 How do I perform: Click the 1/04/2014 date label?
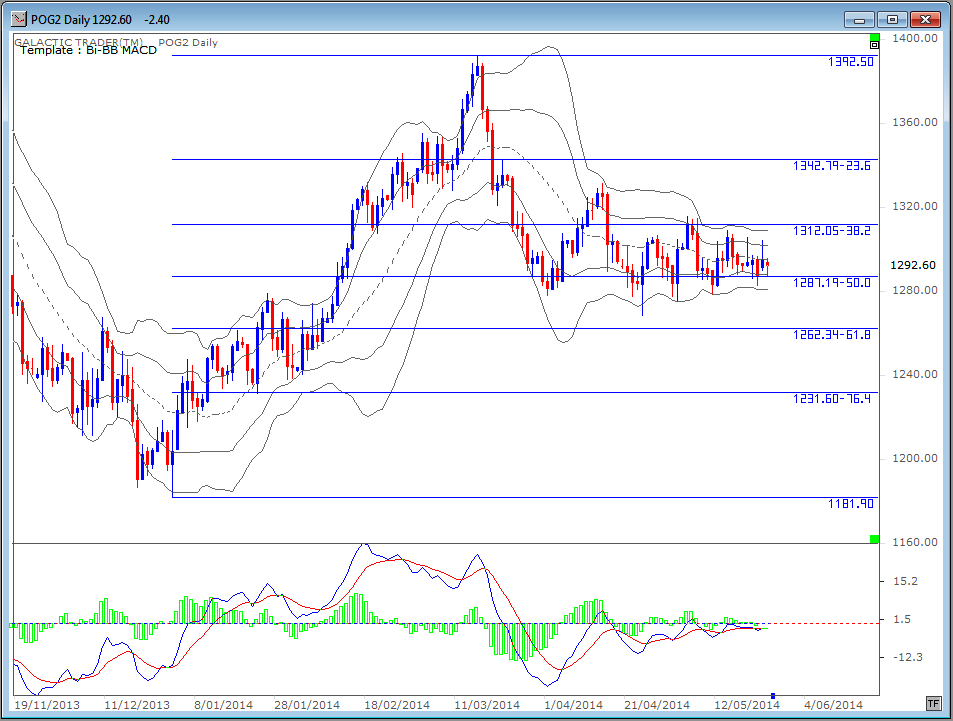(x=573, y=705)
